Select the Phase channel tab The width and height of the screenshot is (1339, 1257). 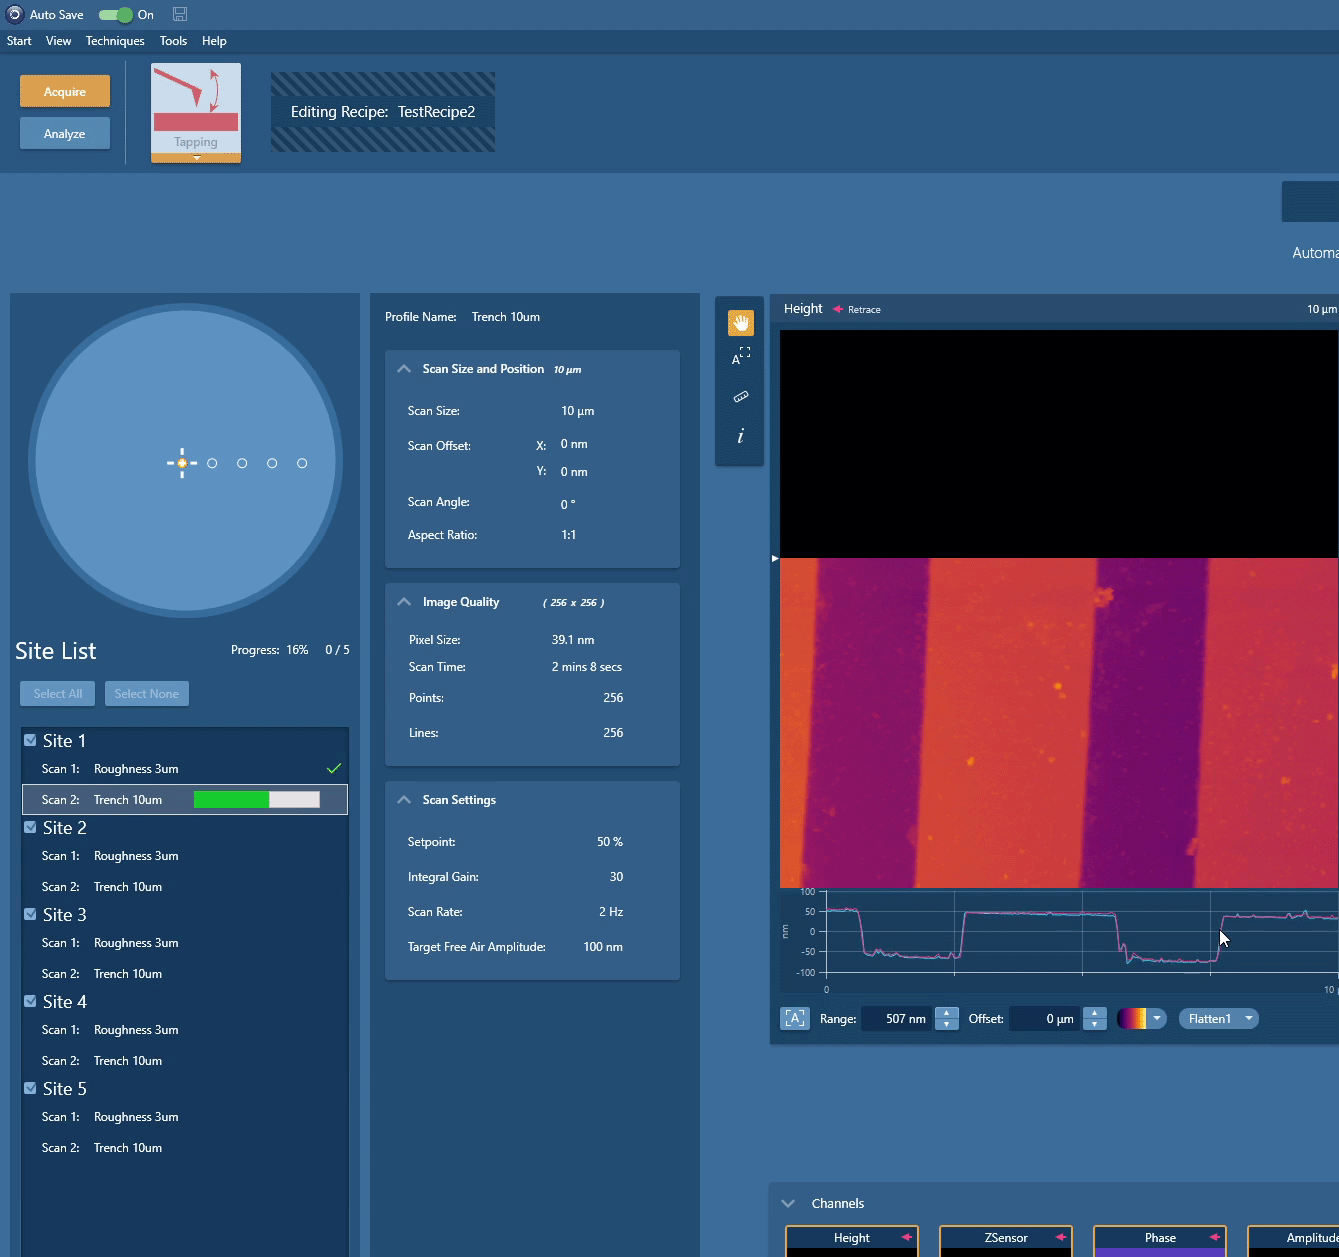click(1159, 1238)
